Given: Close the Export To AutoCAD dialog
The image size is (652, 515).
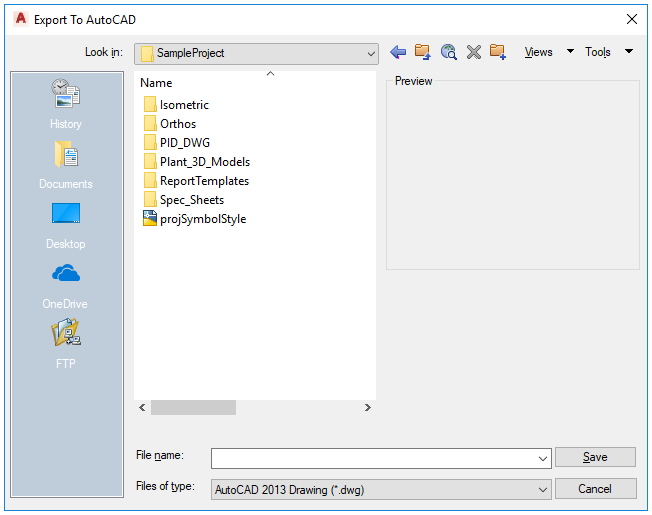Looking at the screenshot, I should click(x=632, y=19).
